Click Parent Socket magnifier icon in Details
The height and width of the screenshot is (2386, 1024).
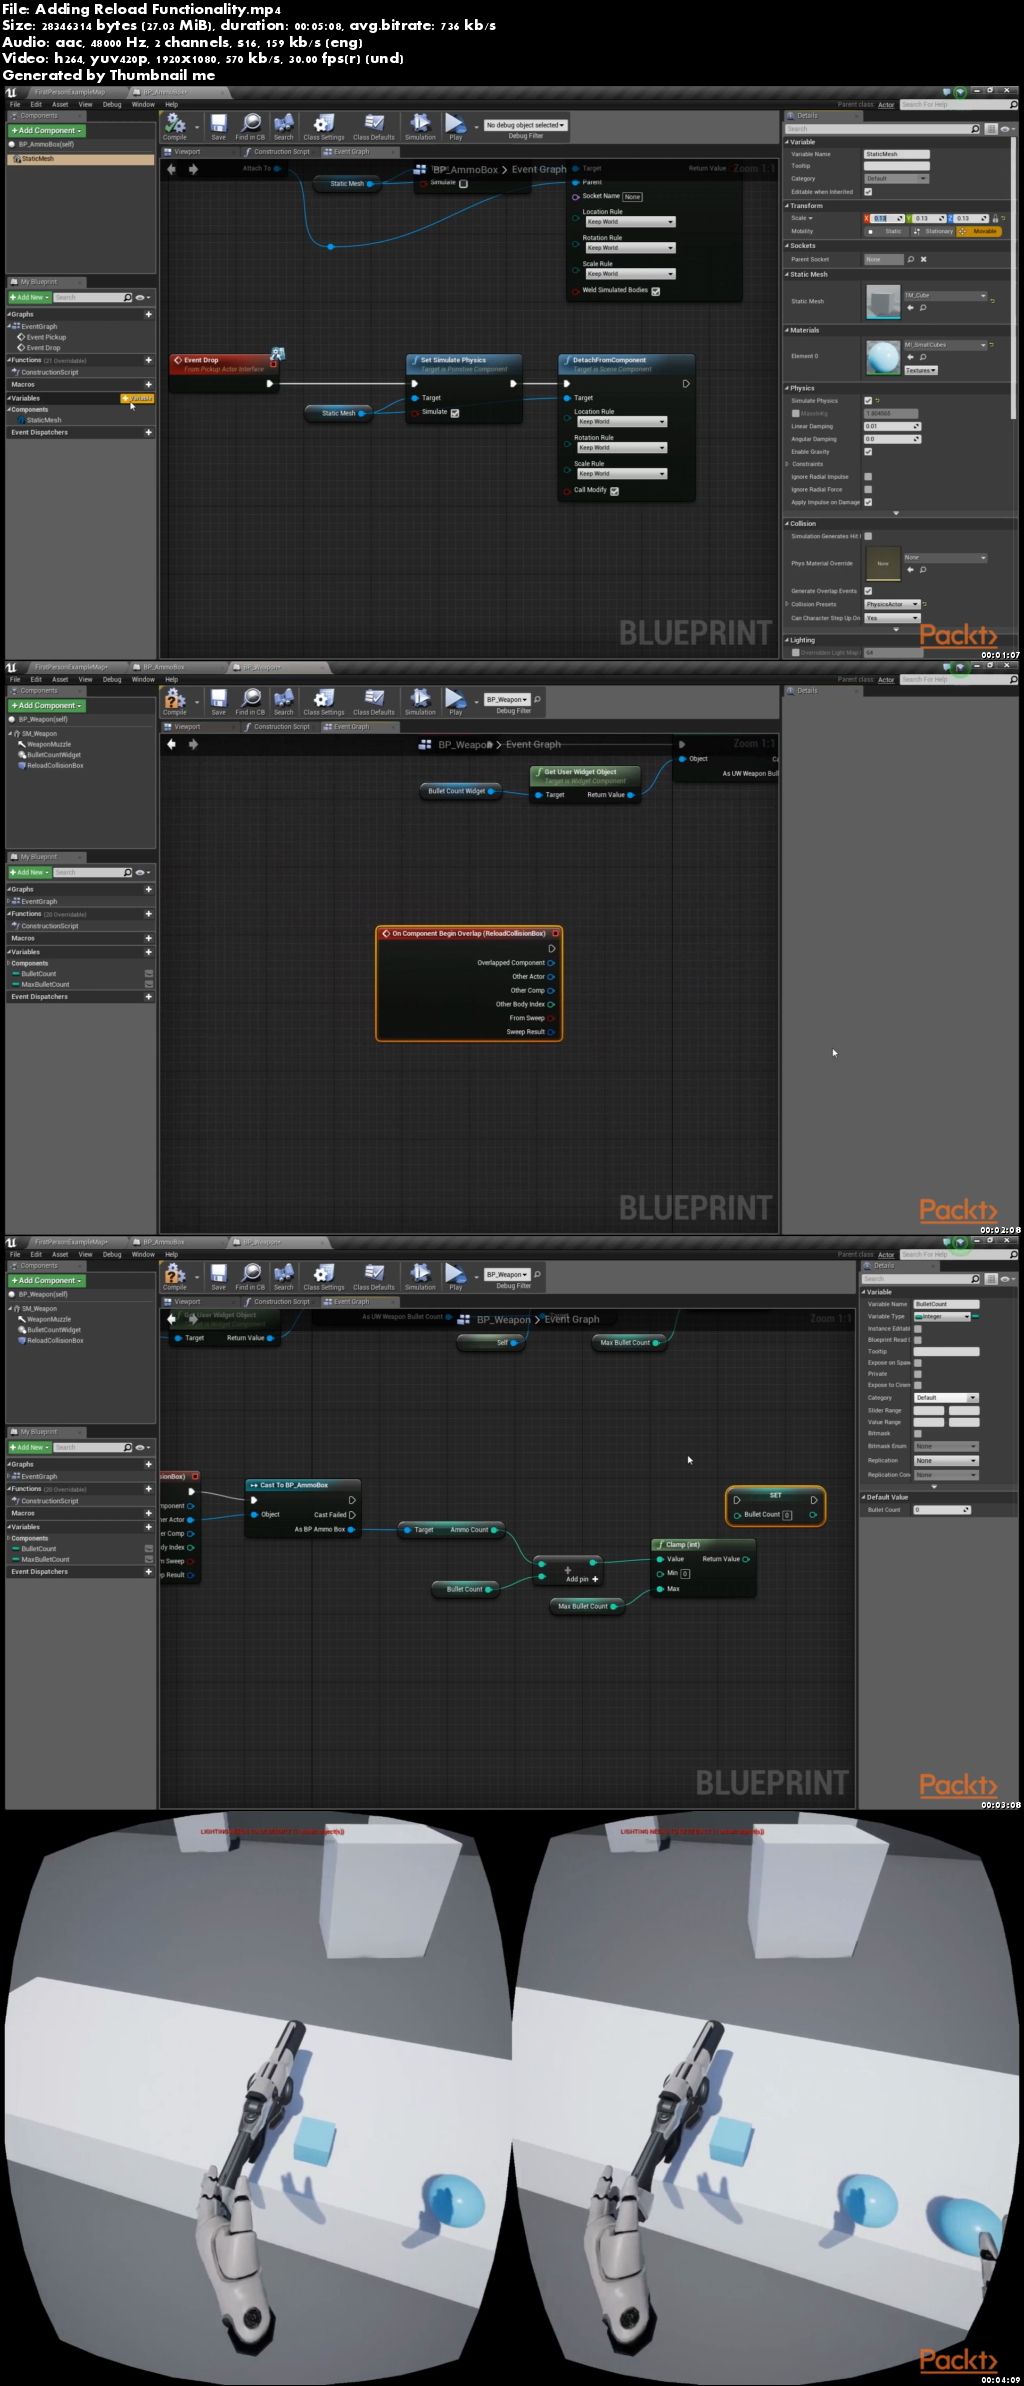[910, 259]
